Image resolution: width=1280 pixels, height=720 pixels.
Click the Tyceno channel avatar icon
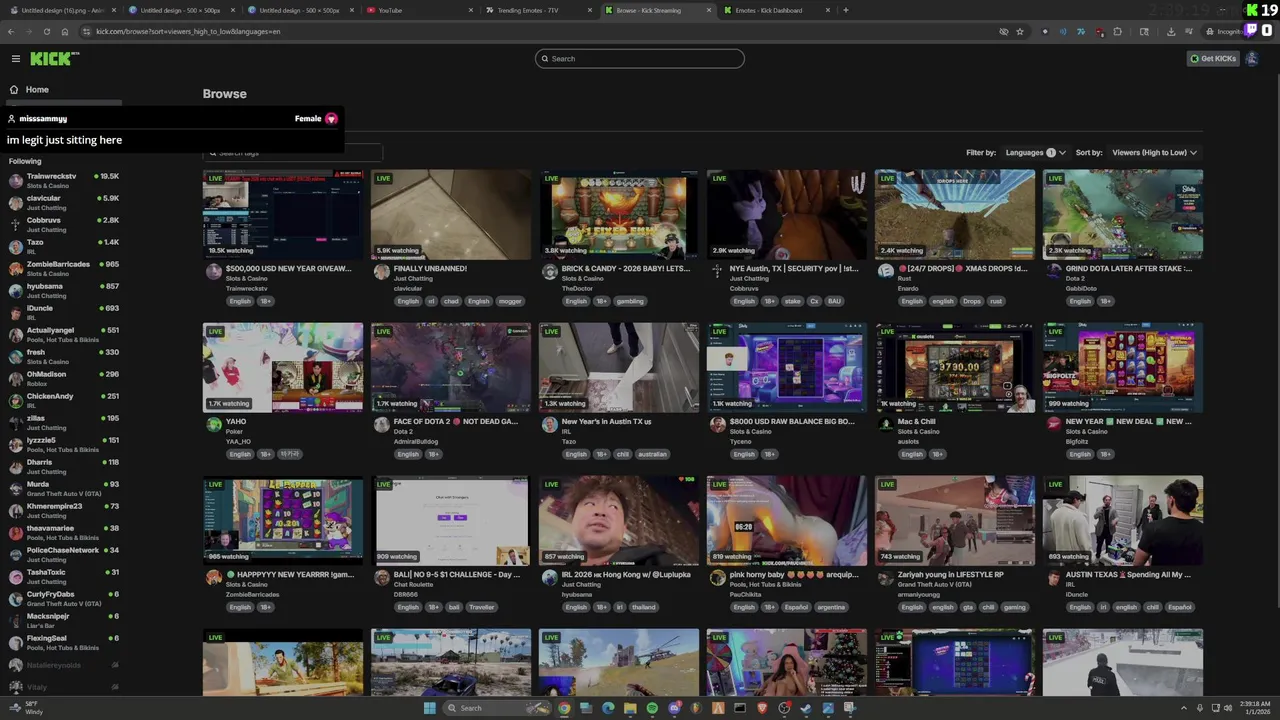pos(717,425)
